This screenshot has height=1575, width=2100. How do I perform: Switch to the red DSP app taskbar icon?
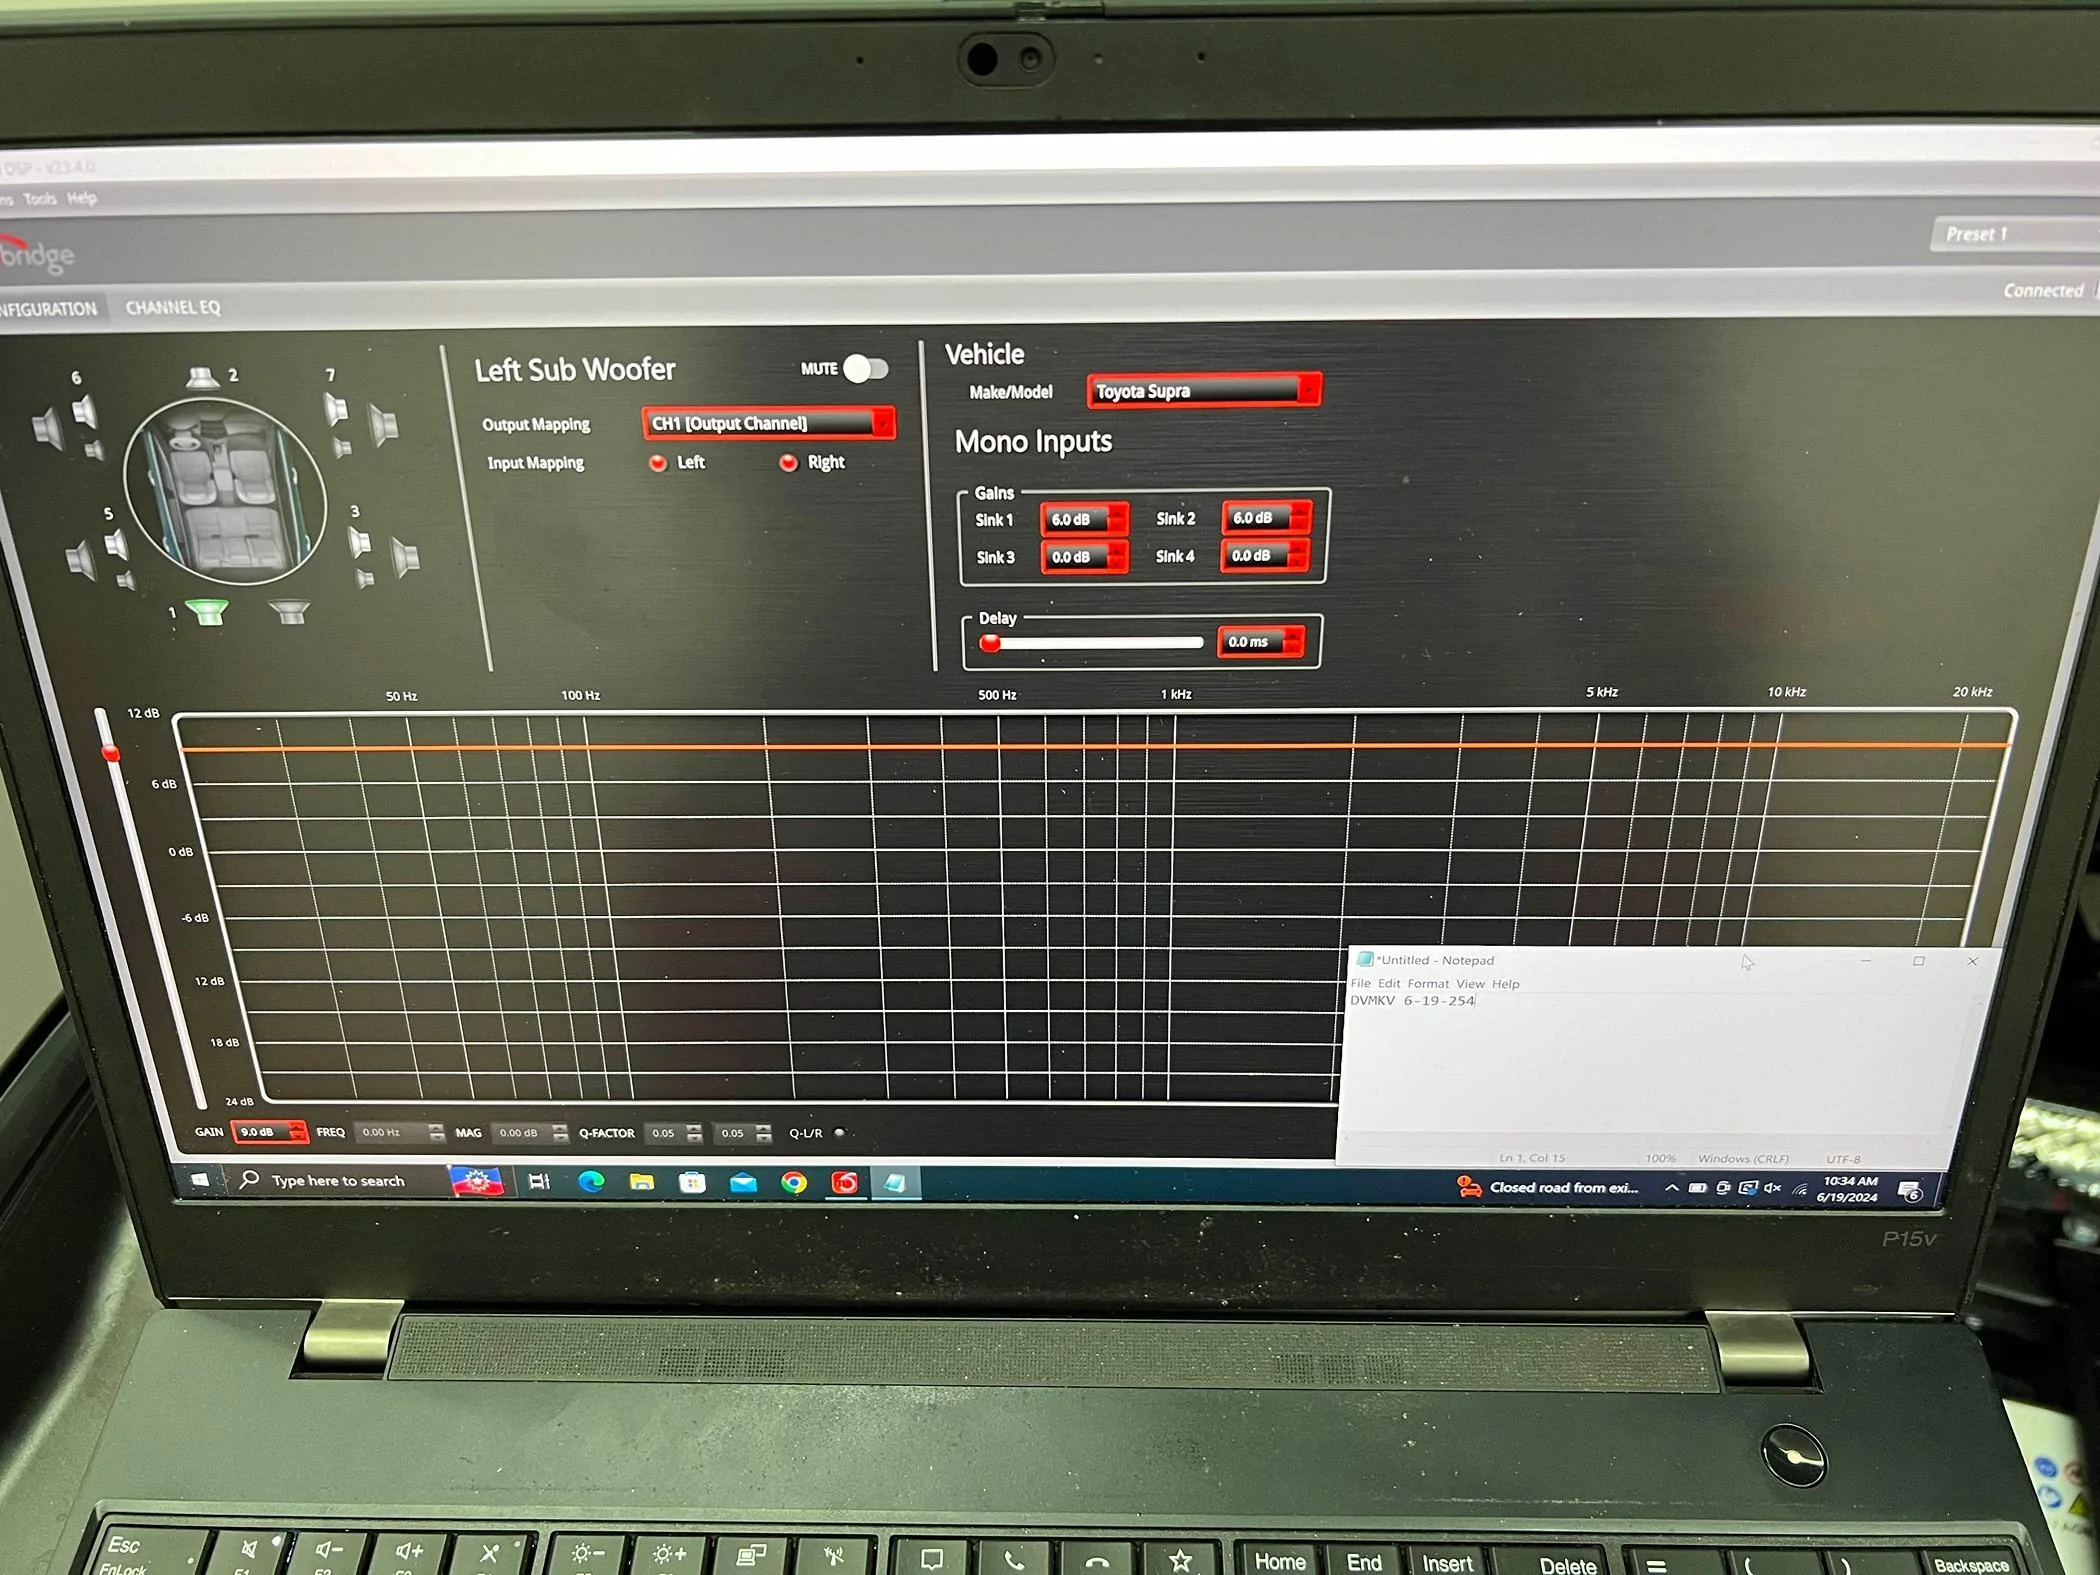click(x=844, y=1184)
